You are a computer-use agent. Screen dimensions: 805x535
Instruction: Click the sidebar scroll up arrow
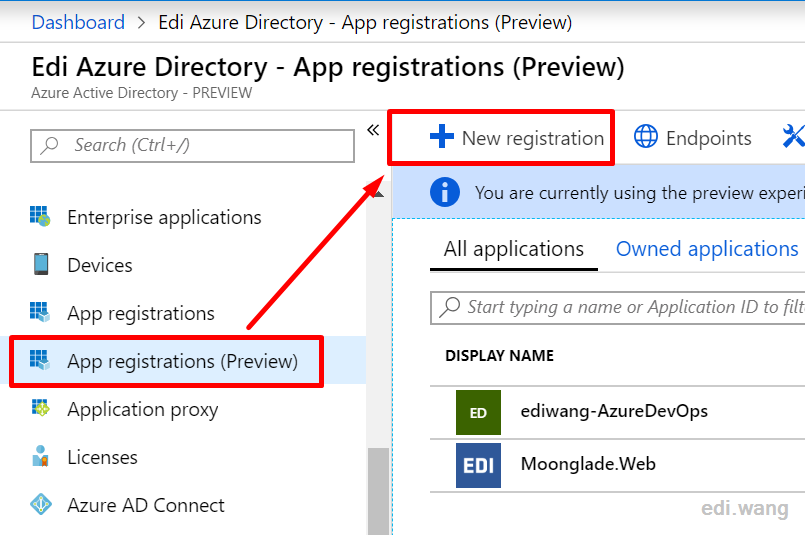(x=378, y=195)
